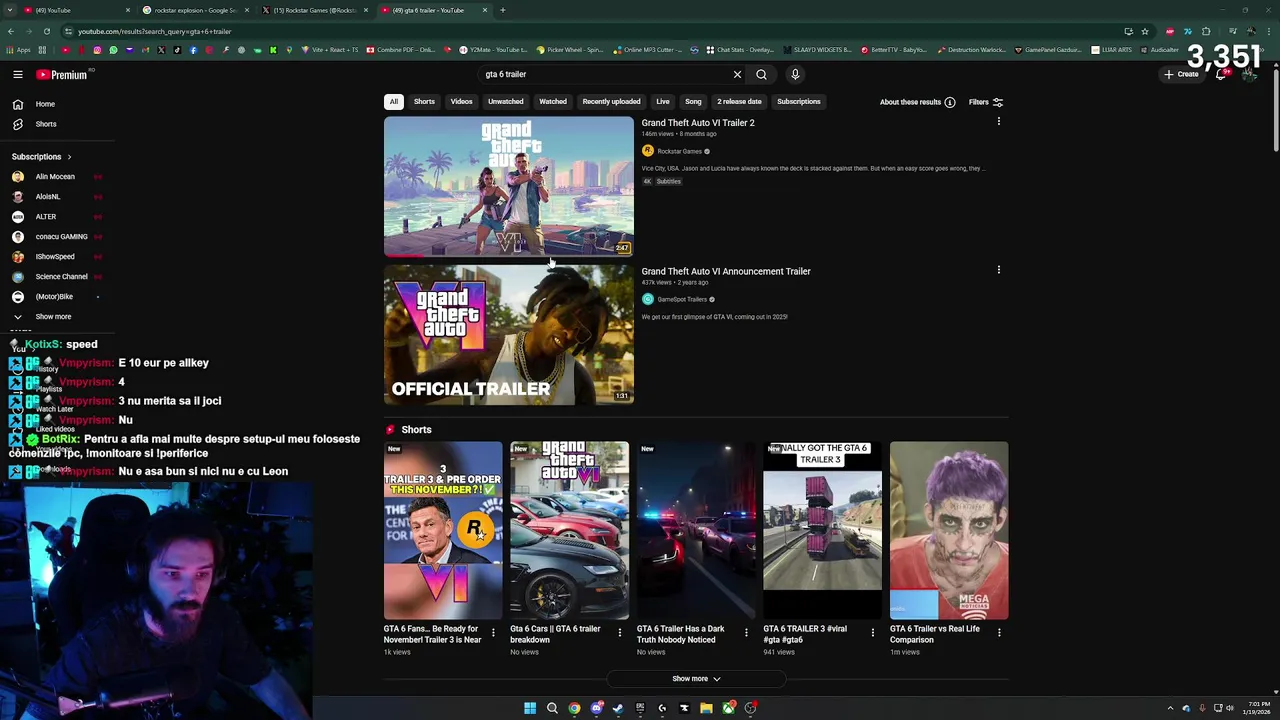Open notifications bell
Viewport: 1280px width, 720px height.
point(1221,74)
